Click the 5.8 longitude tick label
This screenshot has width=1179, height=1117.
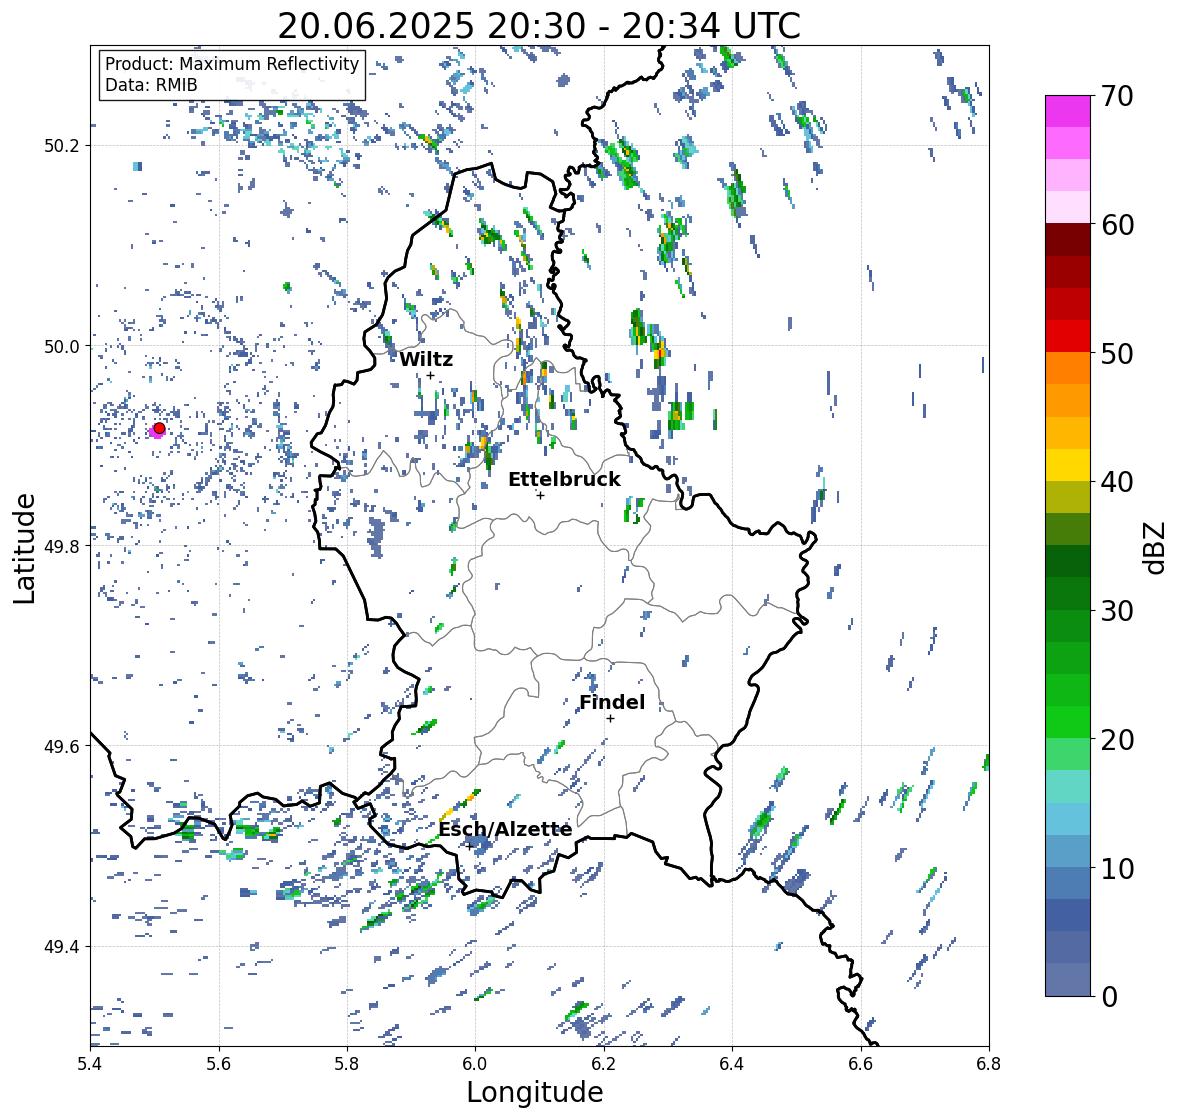tap(347, 1064)
